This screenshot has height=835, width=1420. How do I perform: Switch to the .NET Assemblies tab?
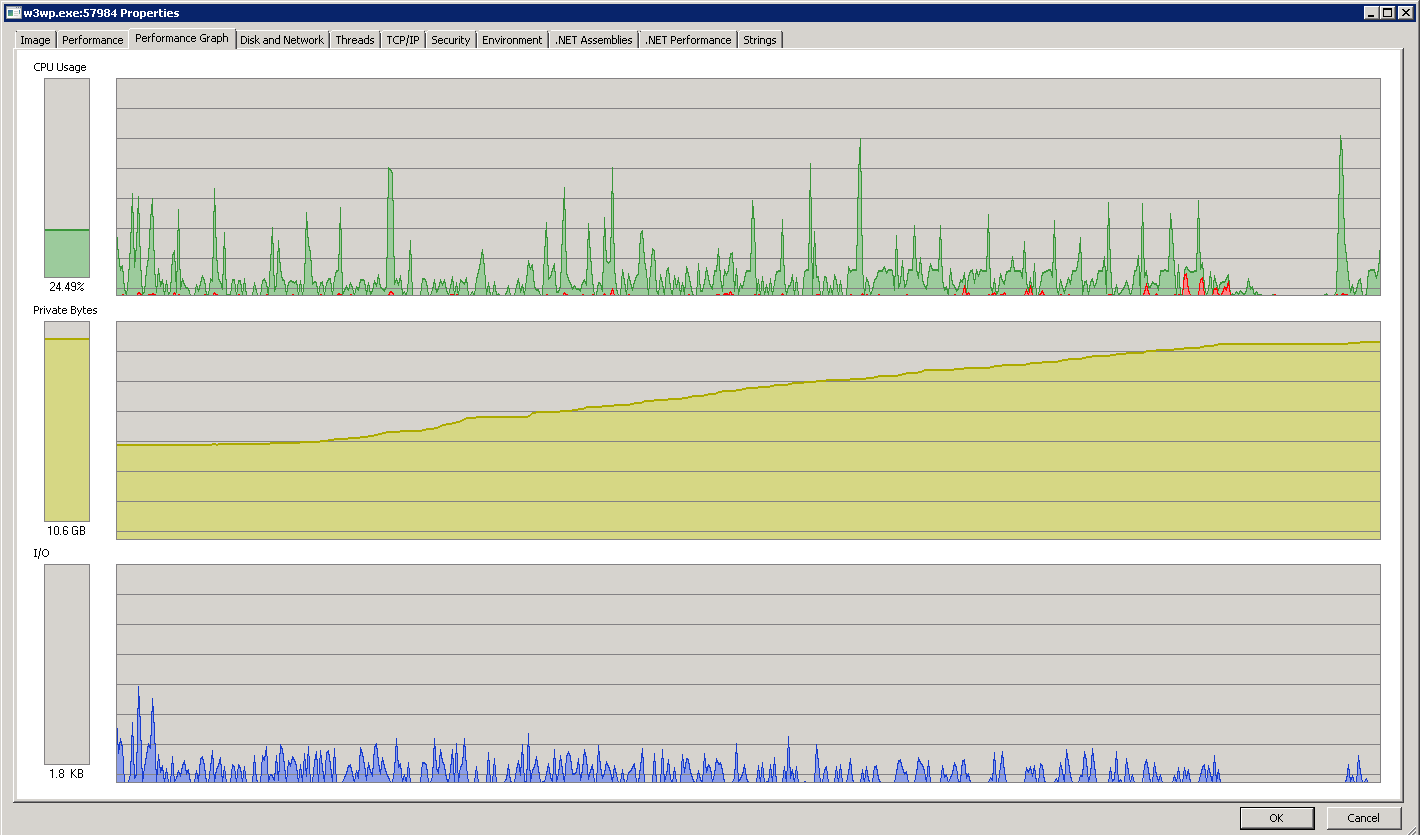coord(594,40)
